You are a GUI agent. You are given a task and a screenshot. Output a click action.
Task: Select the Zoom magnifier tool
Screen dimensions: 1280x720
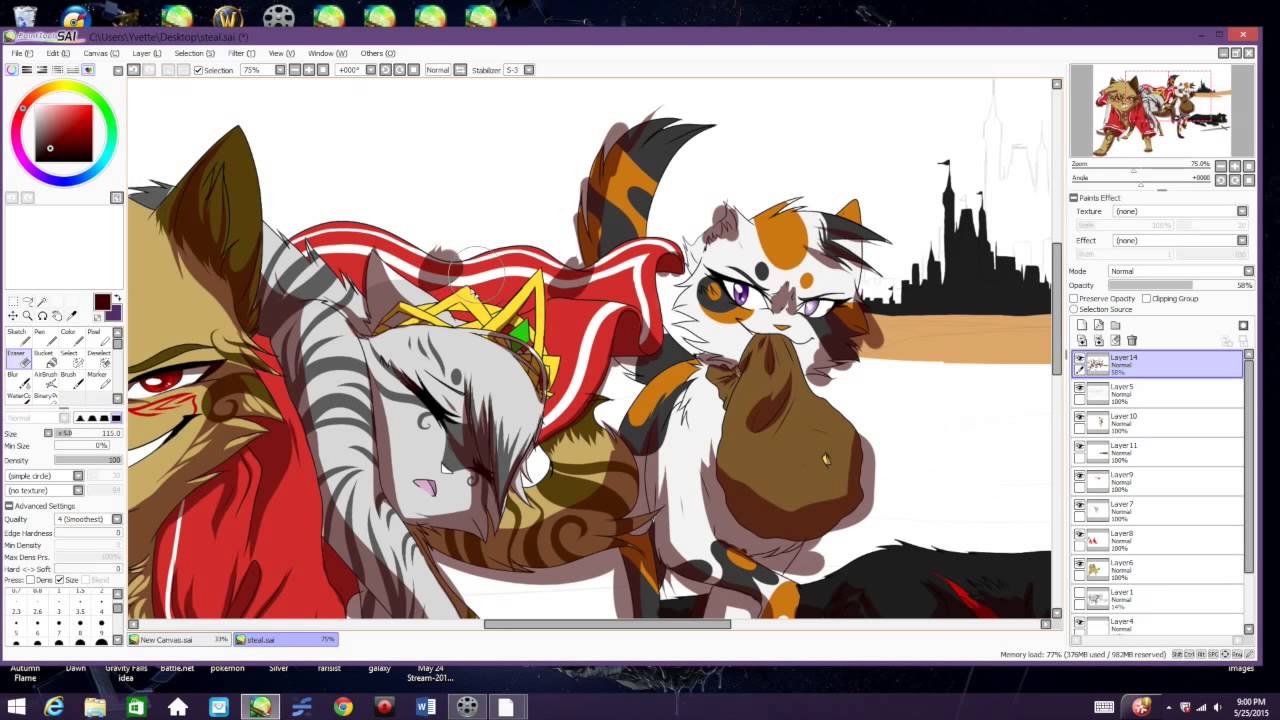28,316
